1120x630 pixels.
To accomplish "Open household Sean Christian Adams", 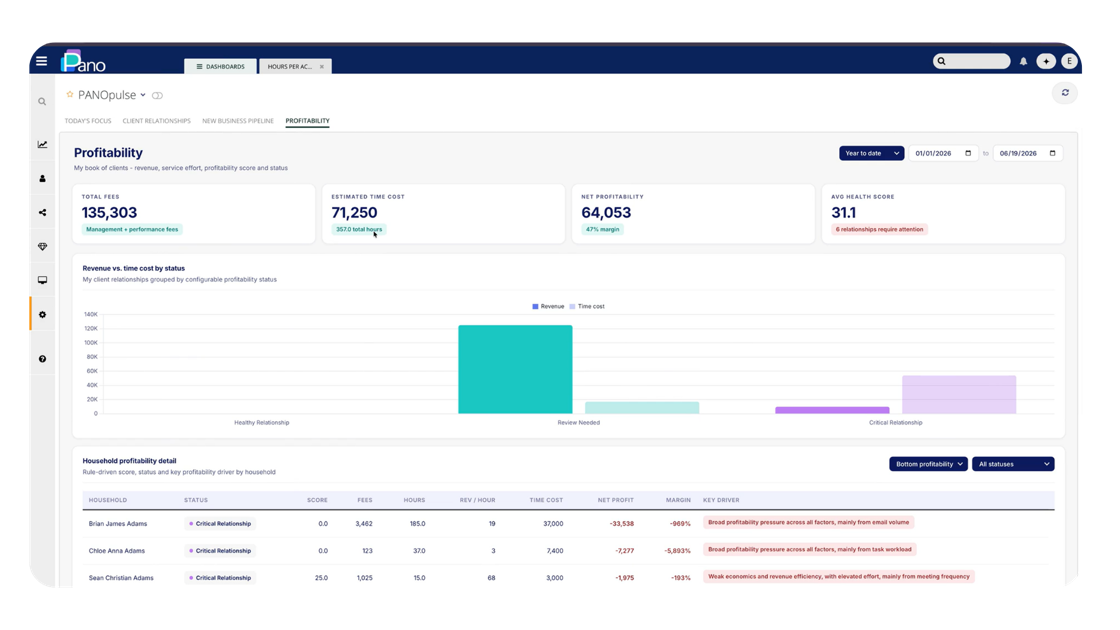I will point(121,578).
